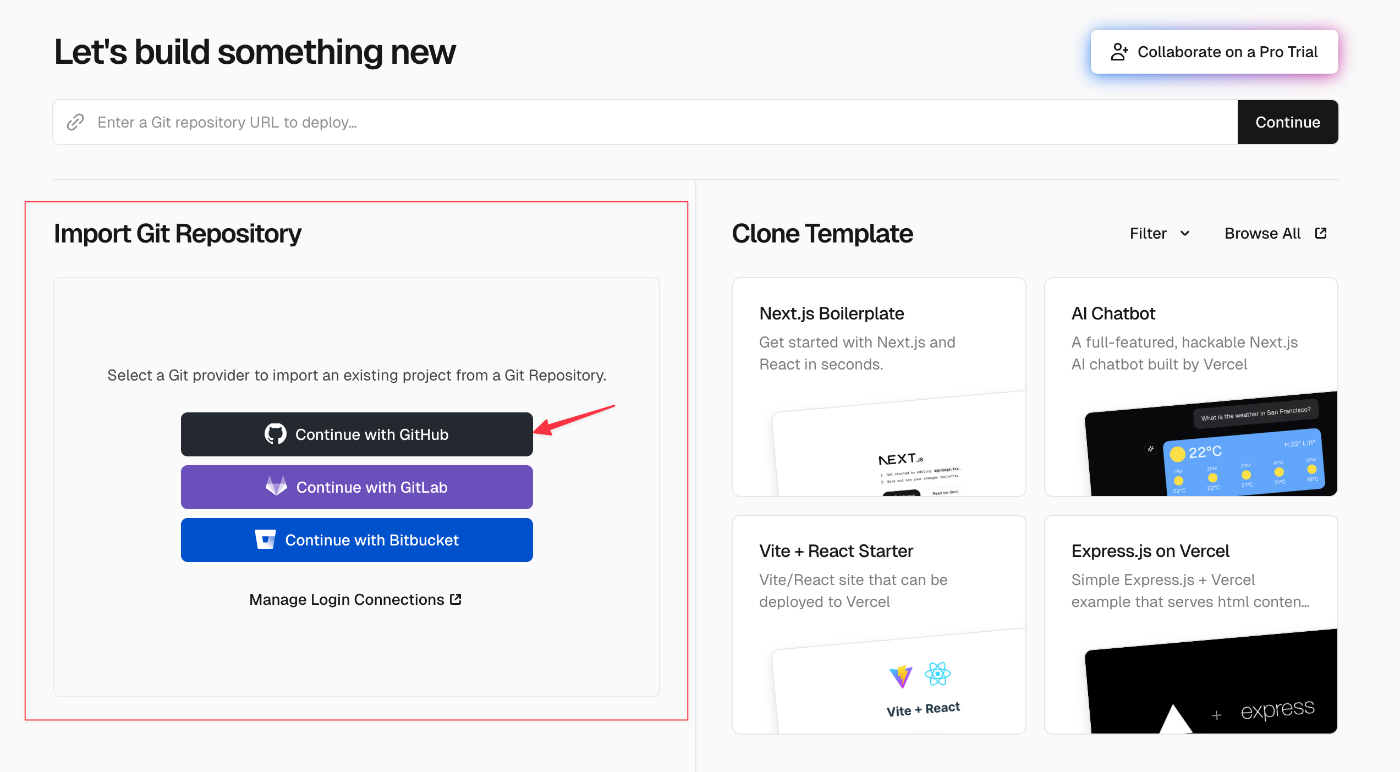Image resolution: width=1400 pixels, height=772 pixels.
Task: Continue with GitLab
Action: point(357,487)
